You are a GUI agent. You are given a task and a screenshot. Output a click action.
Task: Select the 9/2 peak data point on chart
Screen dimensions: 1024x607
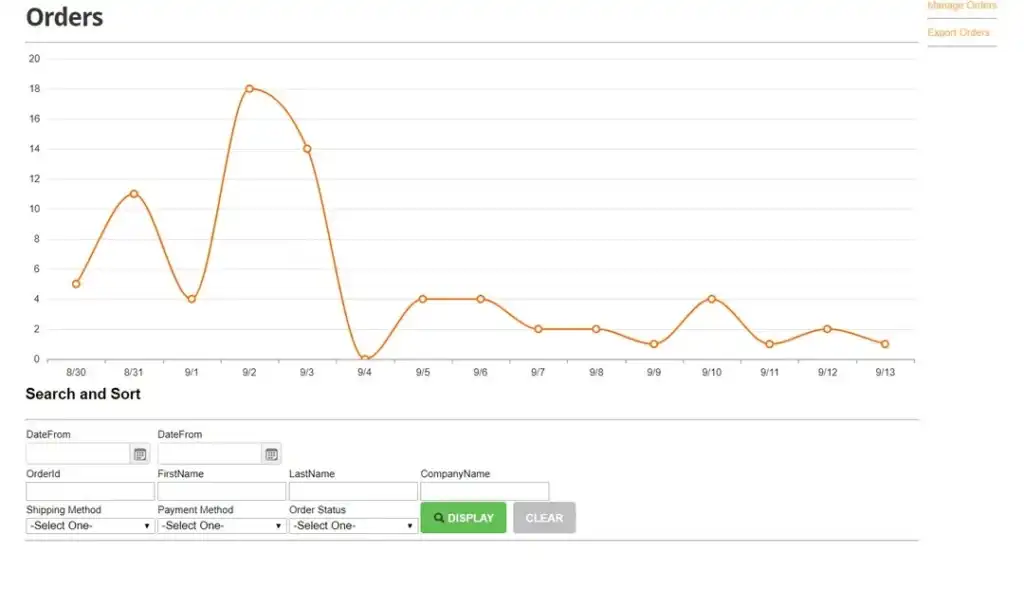tap(249, 88)
